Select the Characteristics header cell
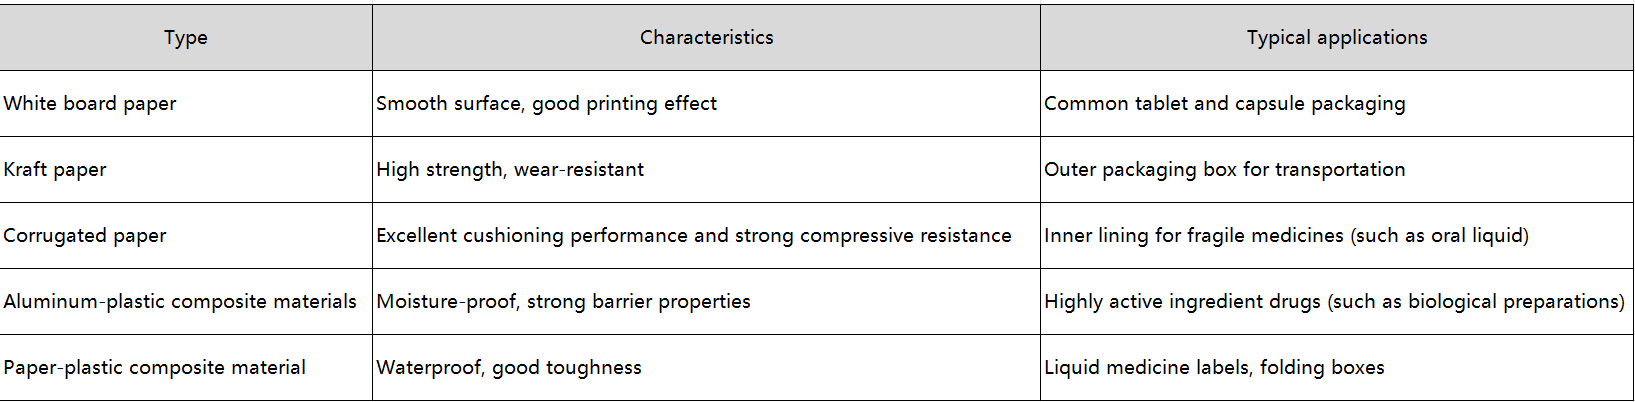The image size is (1635, 402). click(706, 38)
